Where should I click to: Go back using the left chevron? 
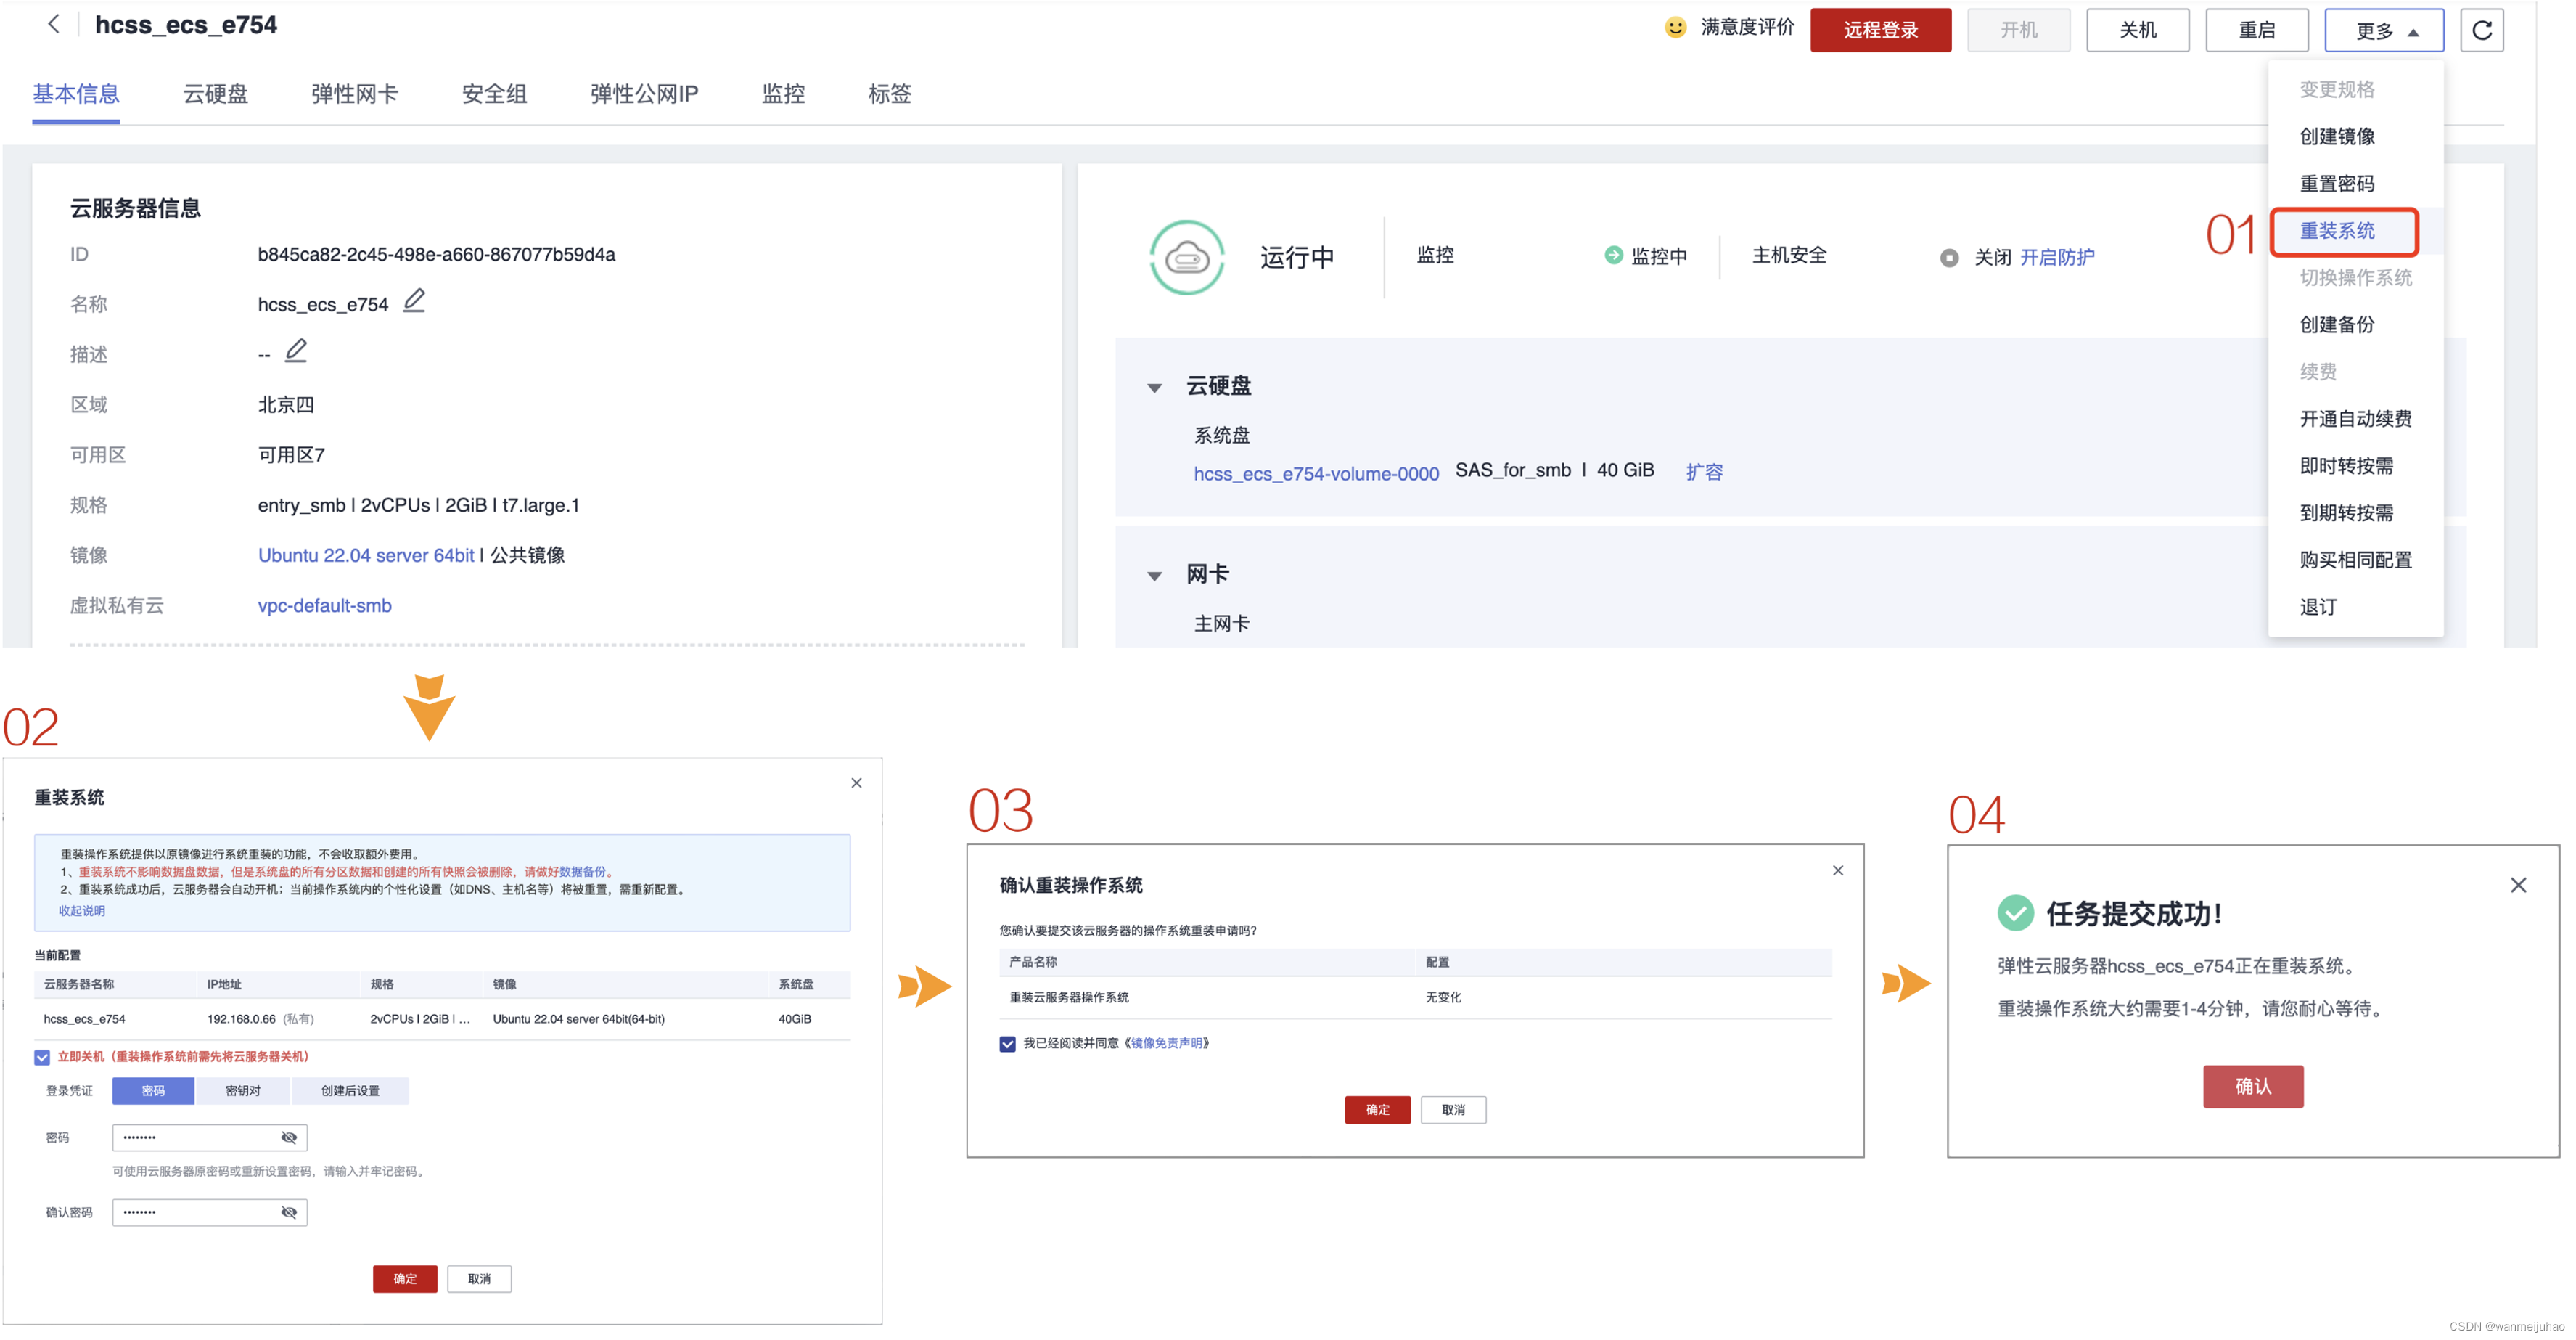click(x=54, y=24)
